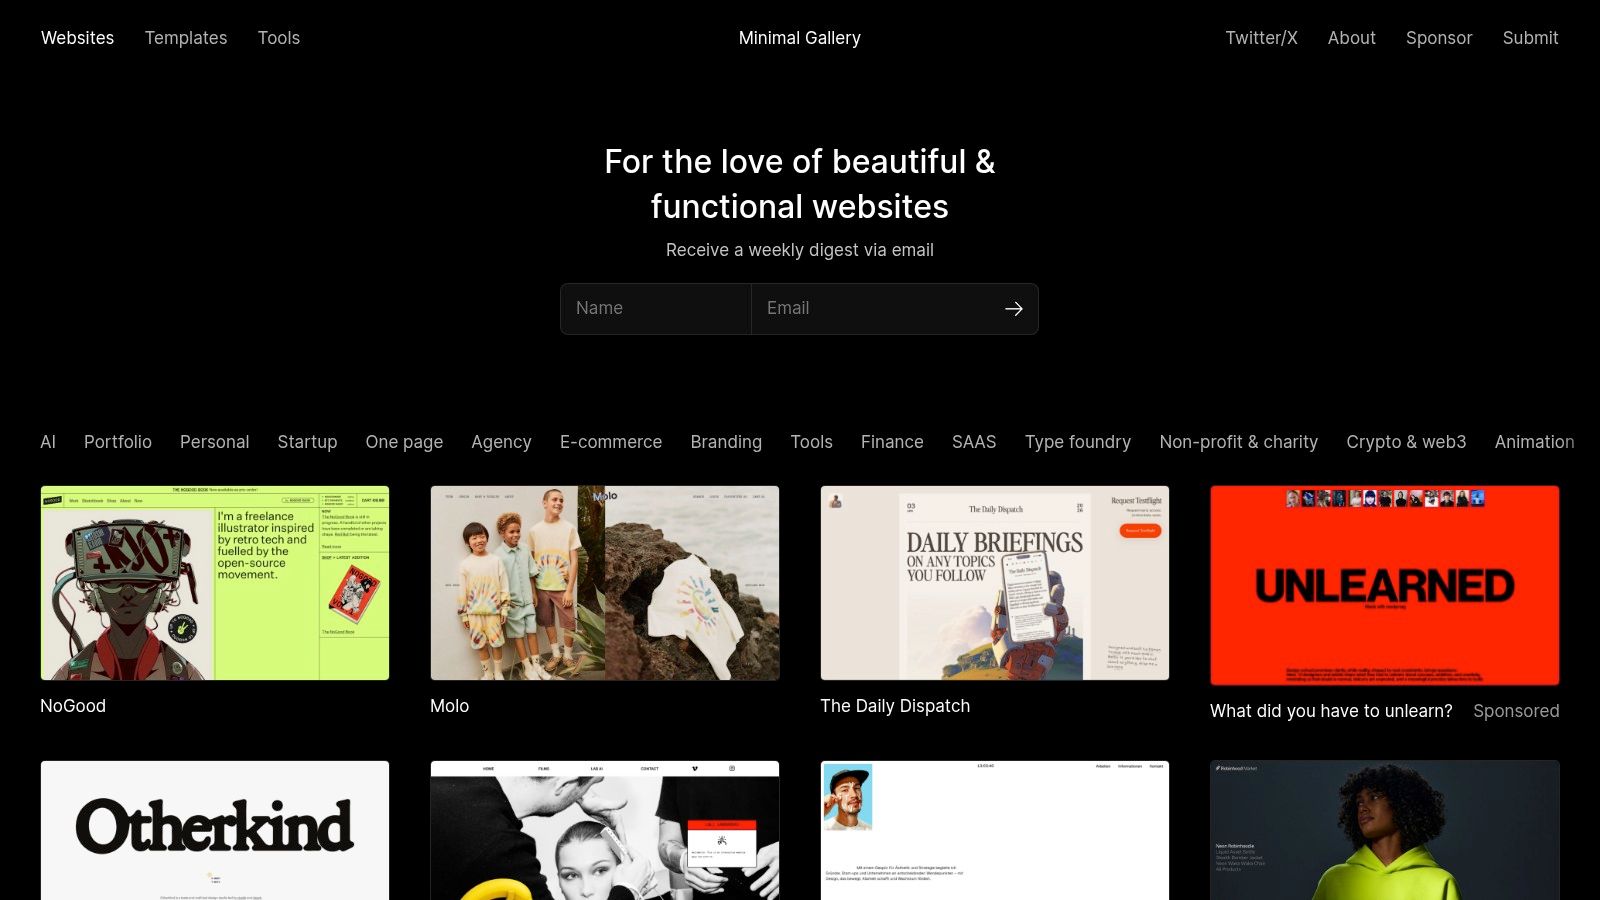The image size is (1600, 900).
Task: Filter by One page category
Action: point(404,442)
